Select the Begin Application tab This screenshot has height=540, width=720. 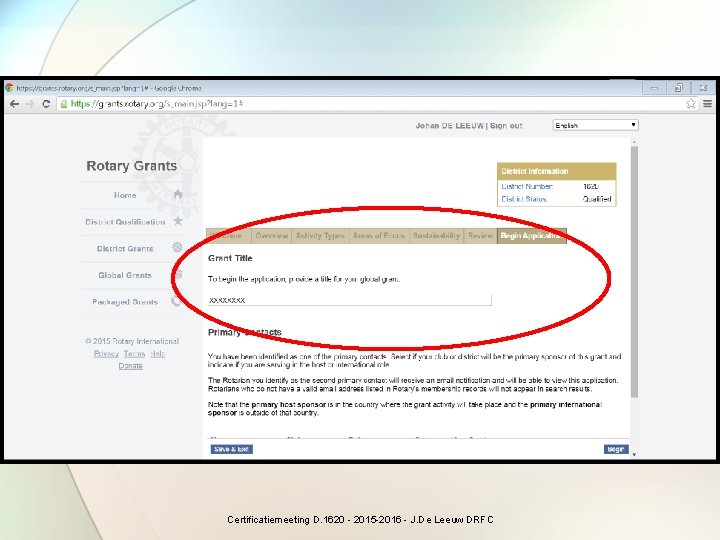532,236
